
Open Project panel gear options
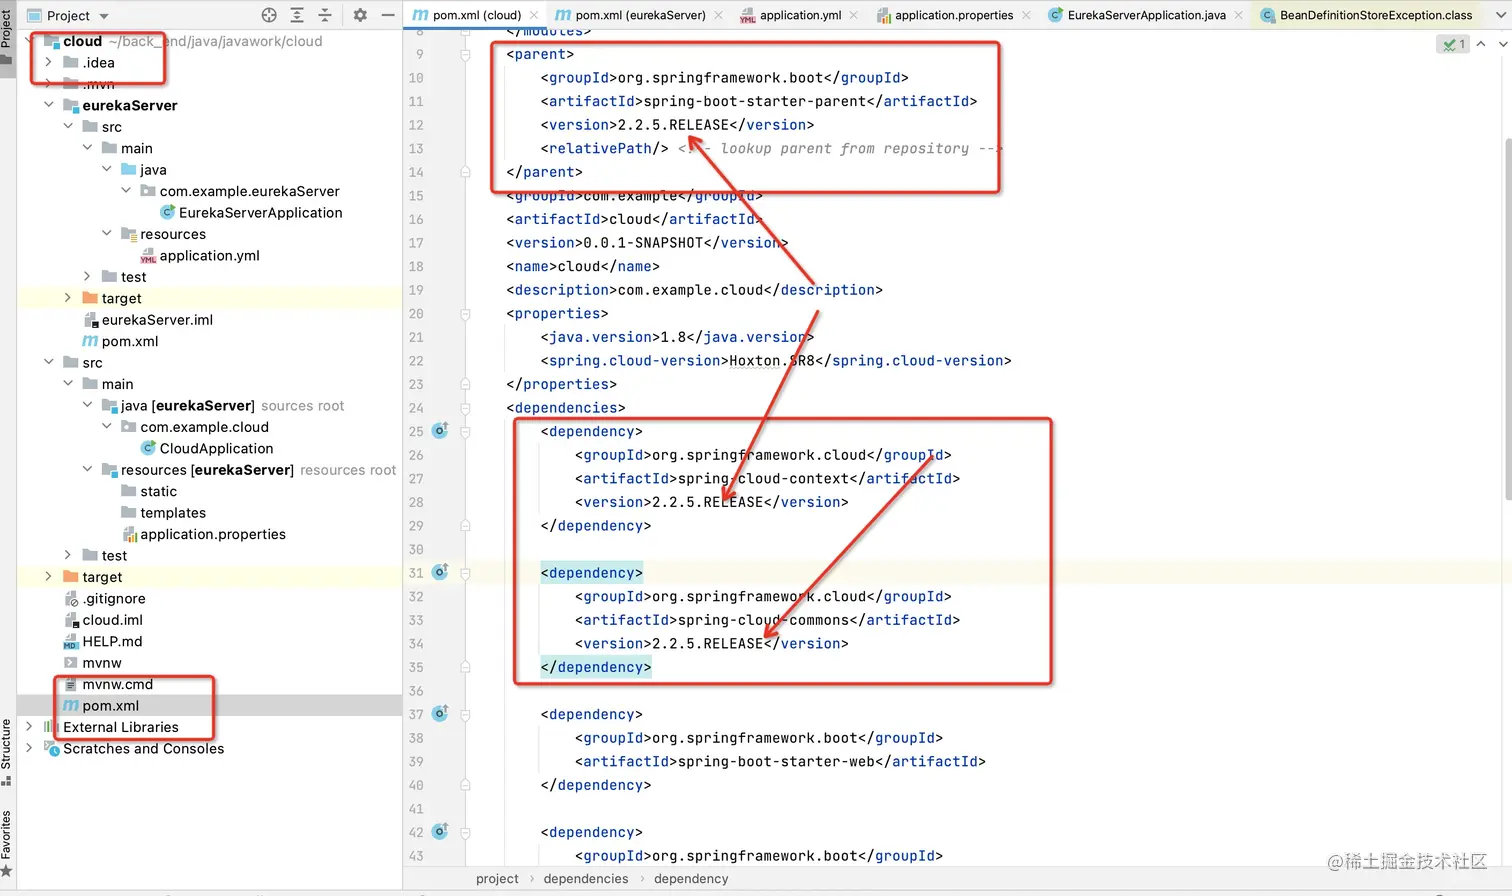click(x=360, y=15)
